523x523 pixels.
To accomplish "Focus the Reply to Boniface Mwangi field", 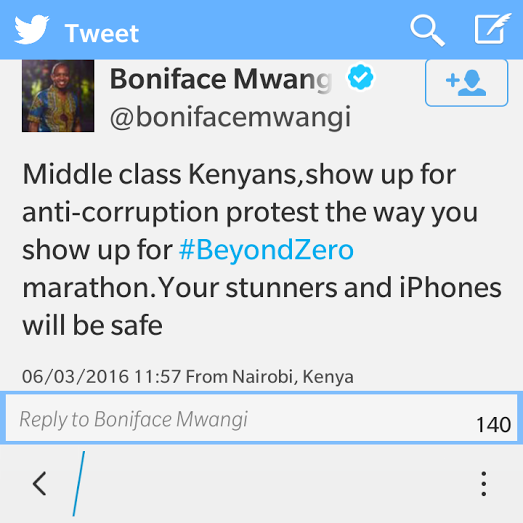I will point(262,418).
